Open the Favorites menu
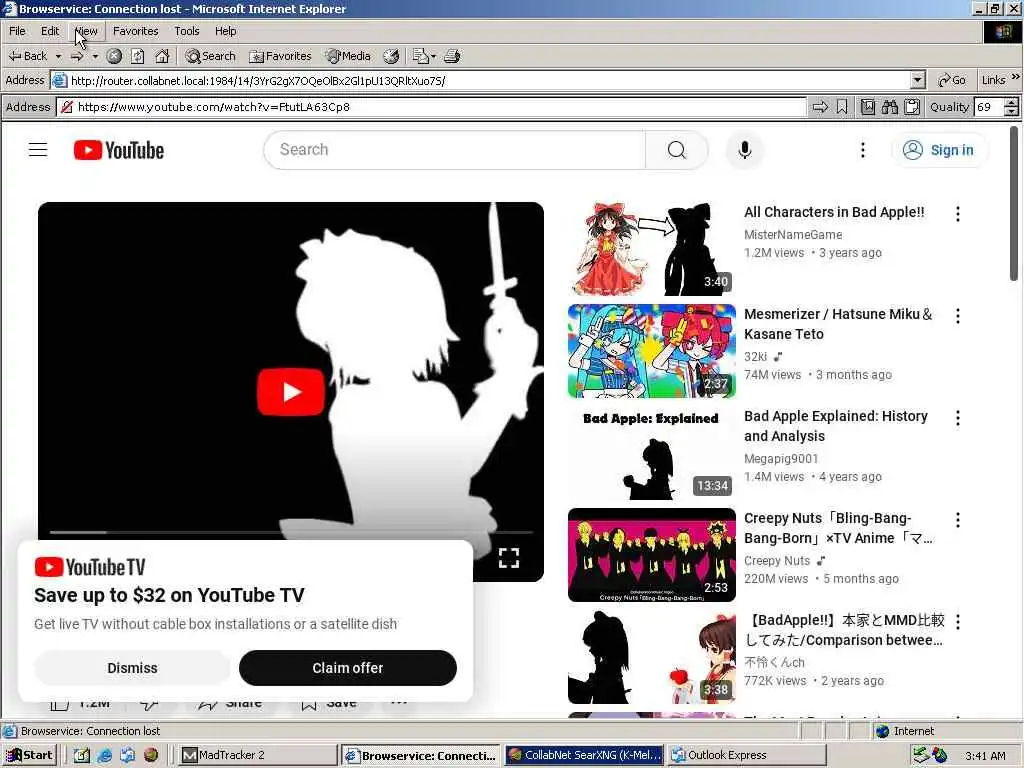This screenshot has width=1024, height=768. [x=135, y=31]
